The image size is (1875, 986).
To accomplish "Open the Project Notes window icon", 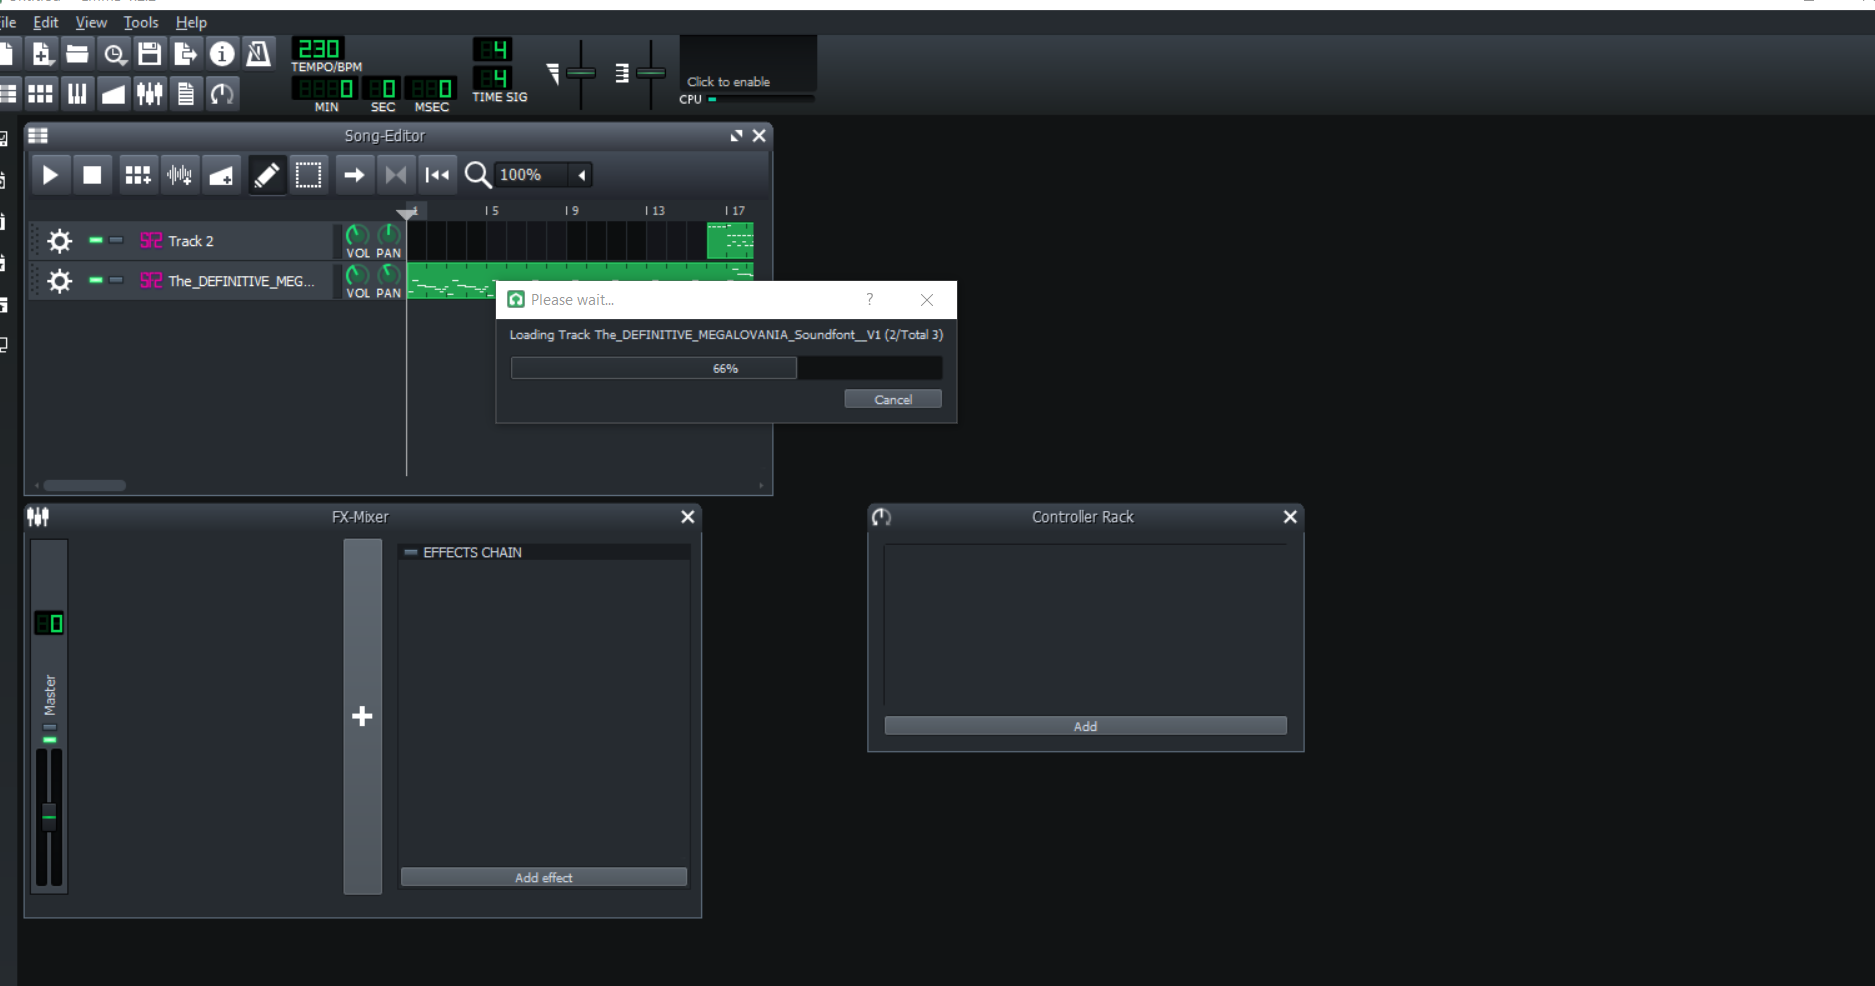I will 186,94.
